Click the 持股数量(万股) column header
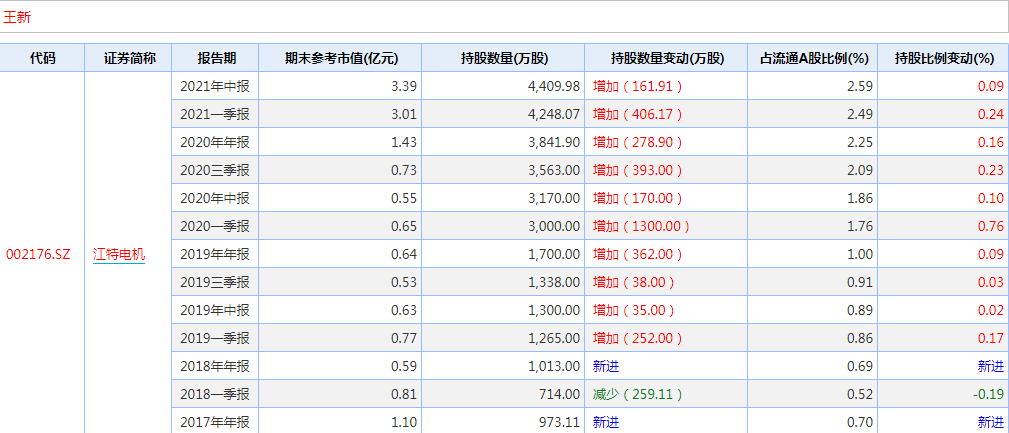The image size is (1009, 433). tap(503, 58)
